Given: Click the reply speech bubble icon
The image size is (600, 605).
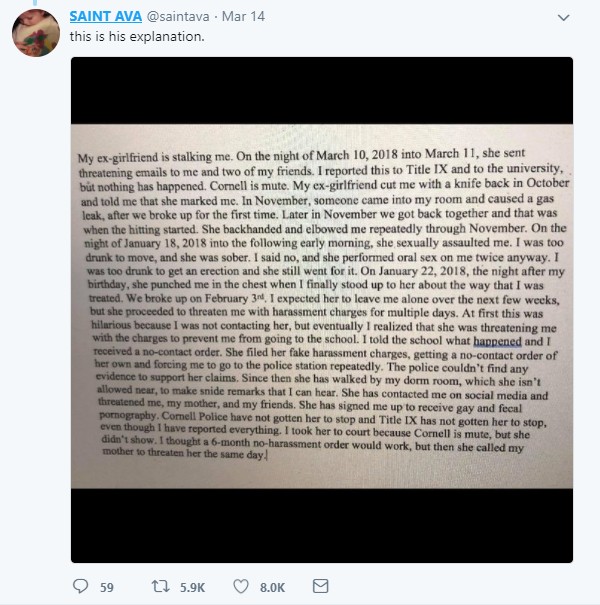Looking at the screenshot, I should 79,587.
